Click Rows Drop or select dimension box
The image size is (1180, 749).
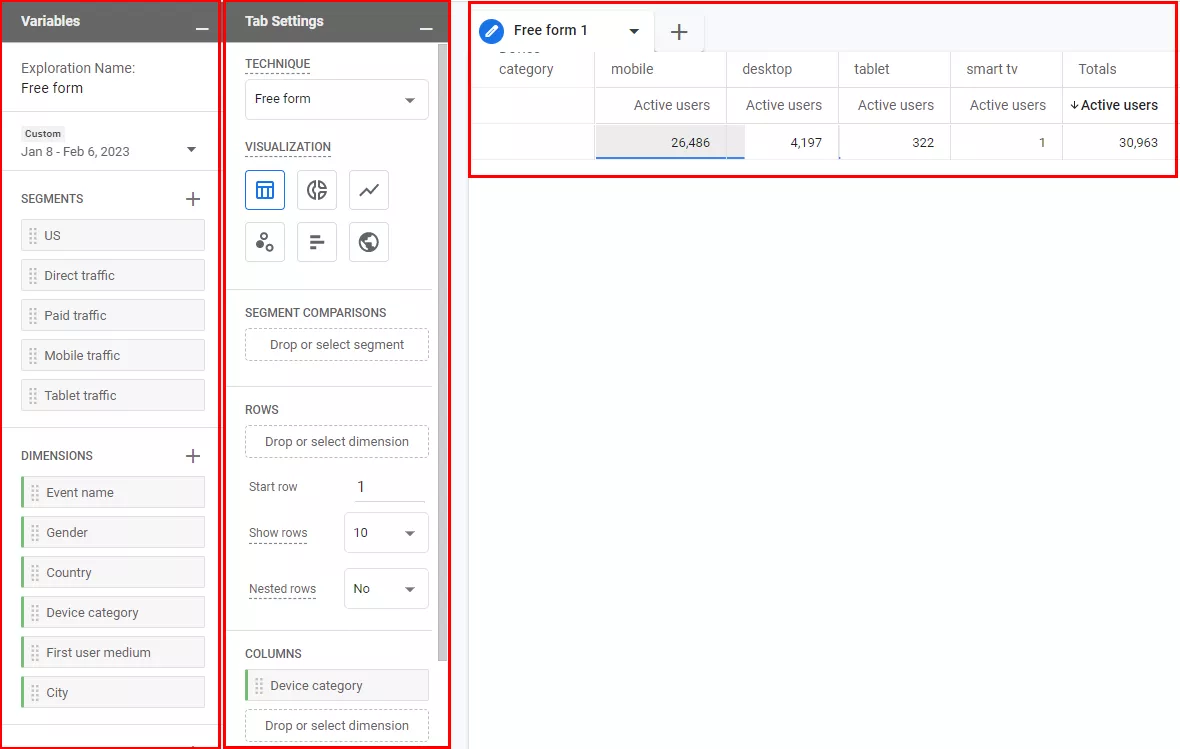coord(336,442)
